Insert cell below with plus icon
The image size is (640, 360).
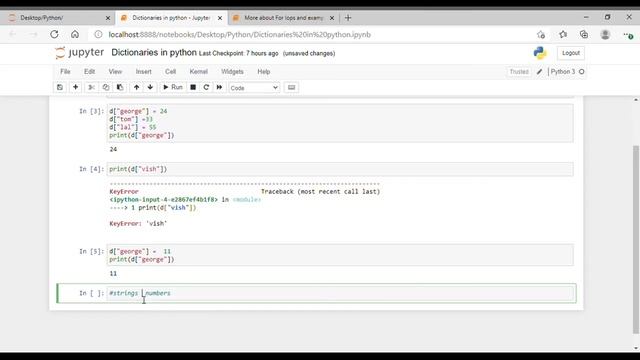(76, 87)
